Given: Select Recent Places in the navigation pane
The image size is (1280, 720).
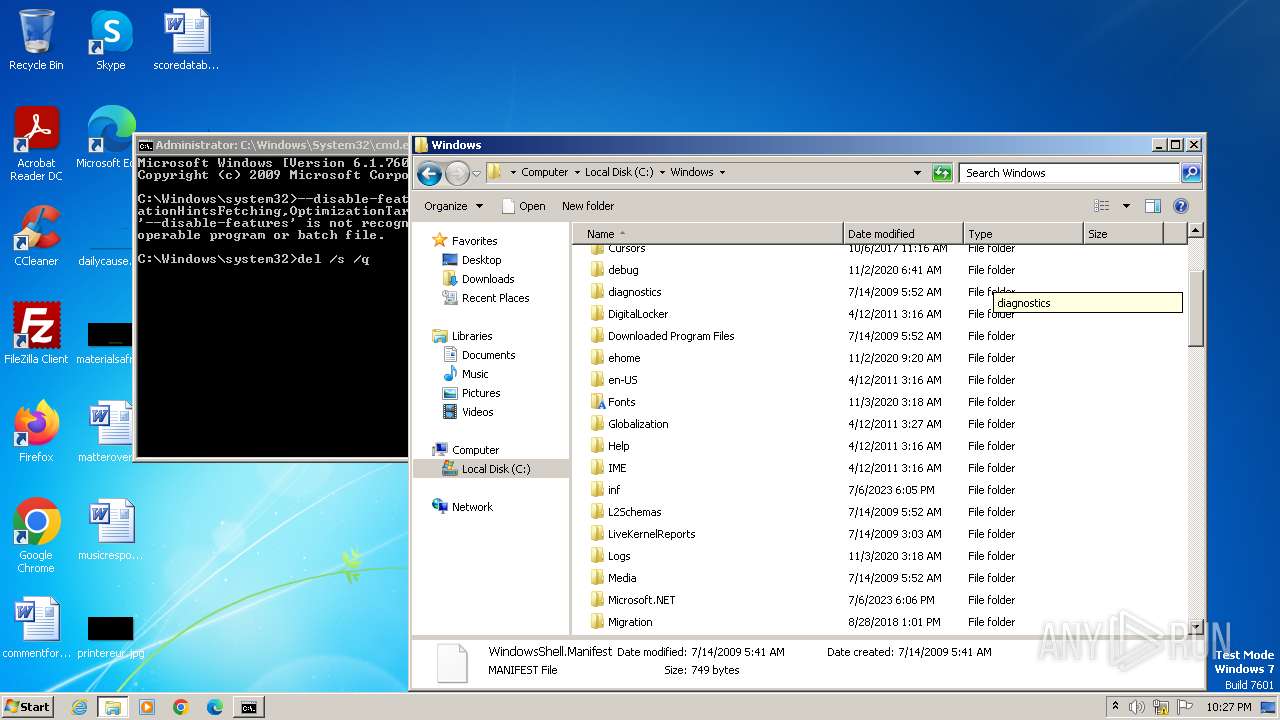Looking at the screenshot, I should (495, 298).
